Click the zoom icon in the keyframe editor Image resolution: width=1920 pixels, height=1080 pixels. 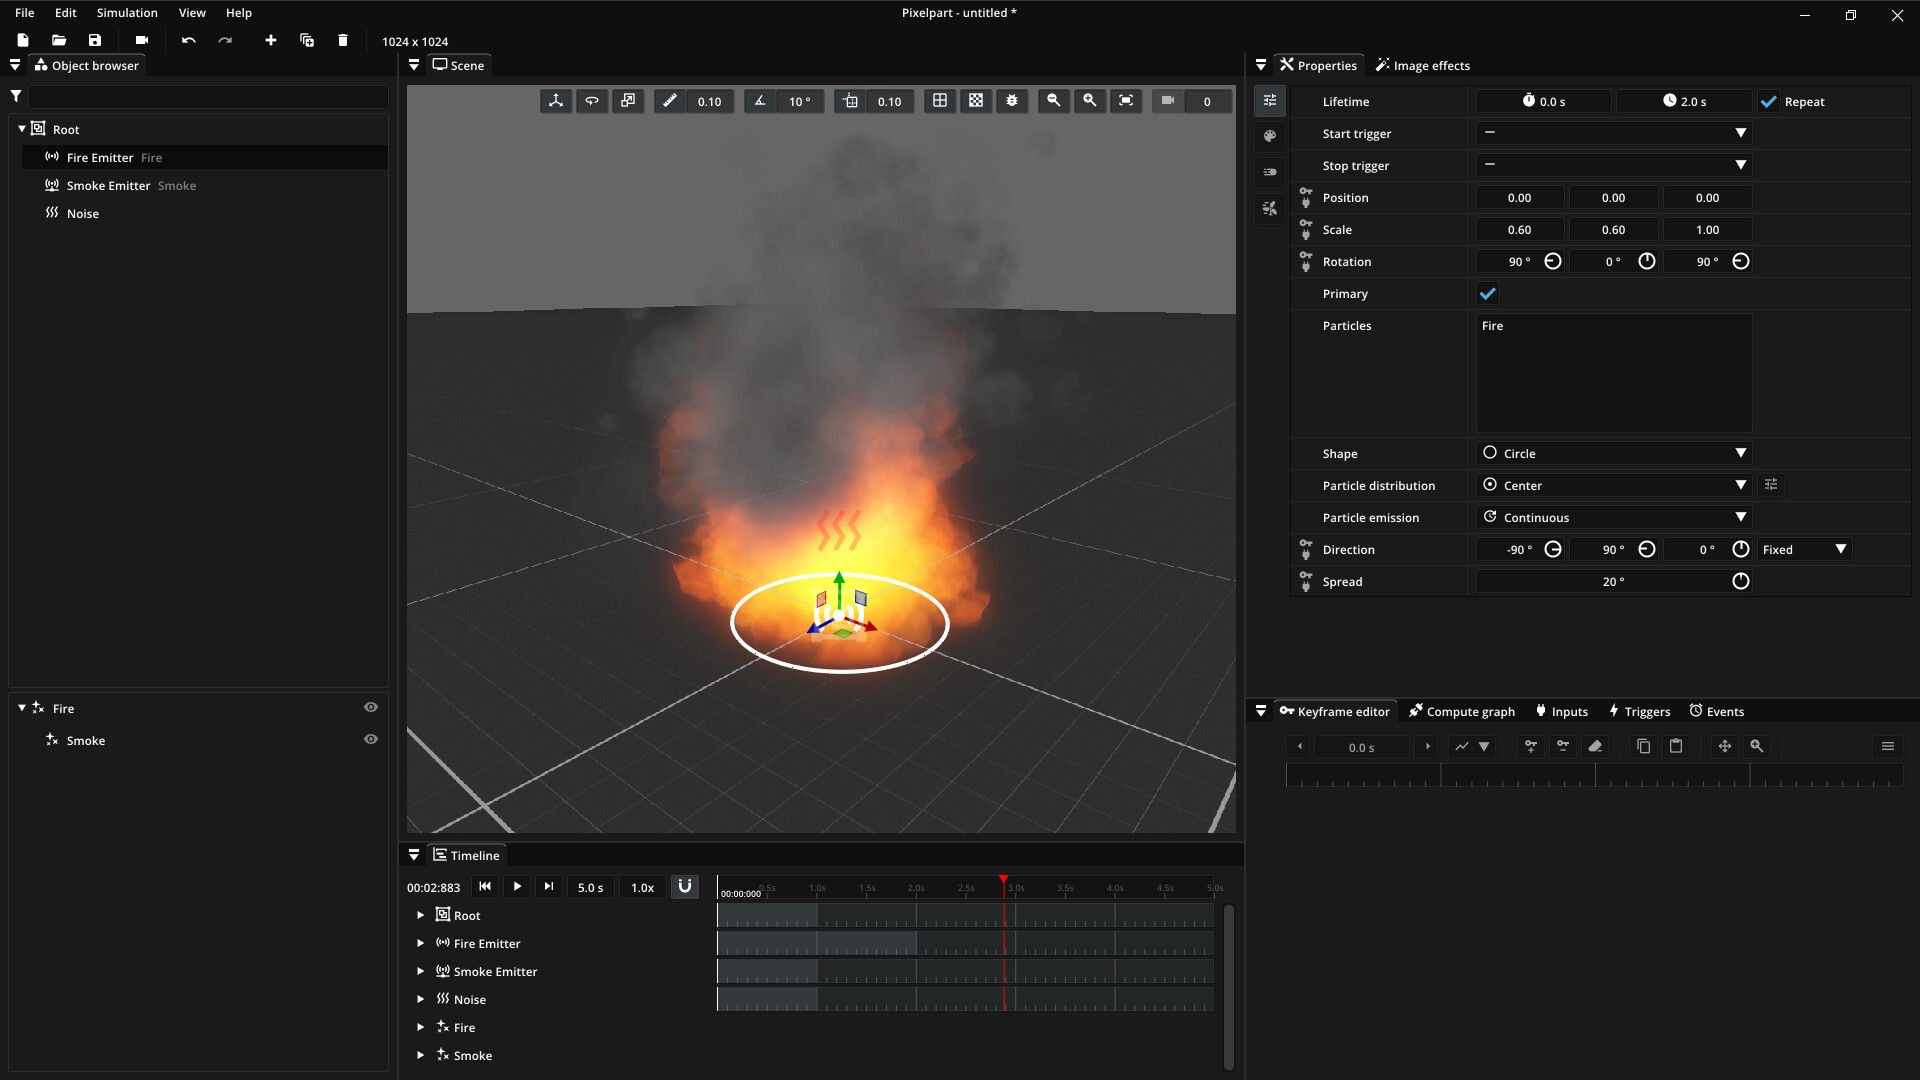(x=1757, y=746)
